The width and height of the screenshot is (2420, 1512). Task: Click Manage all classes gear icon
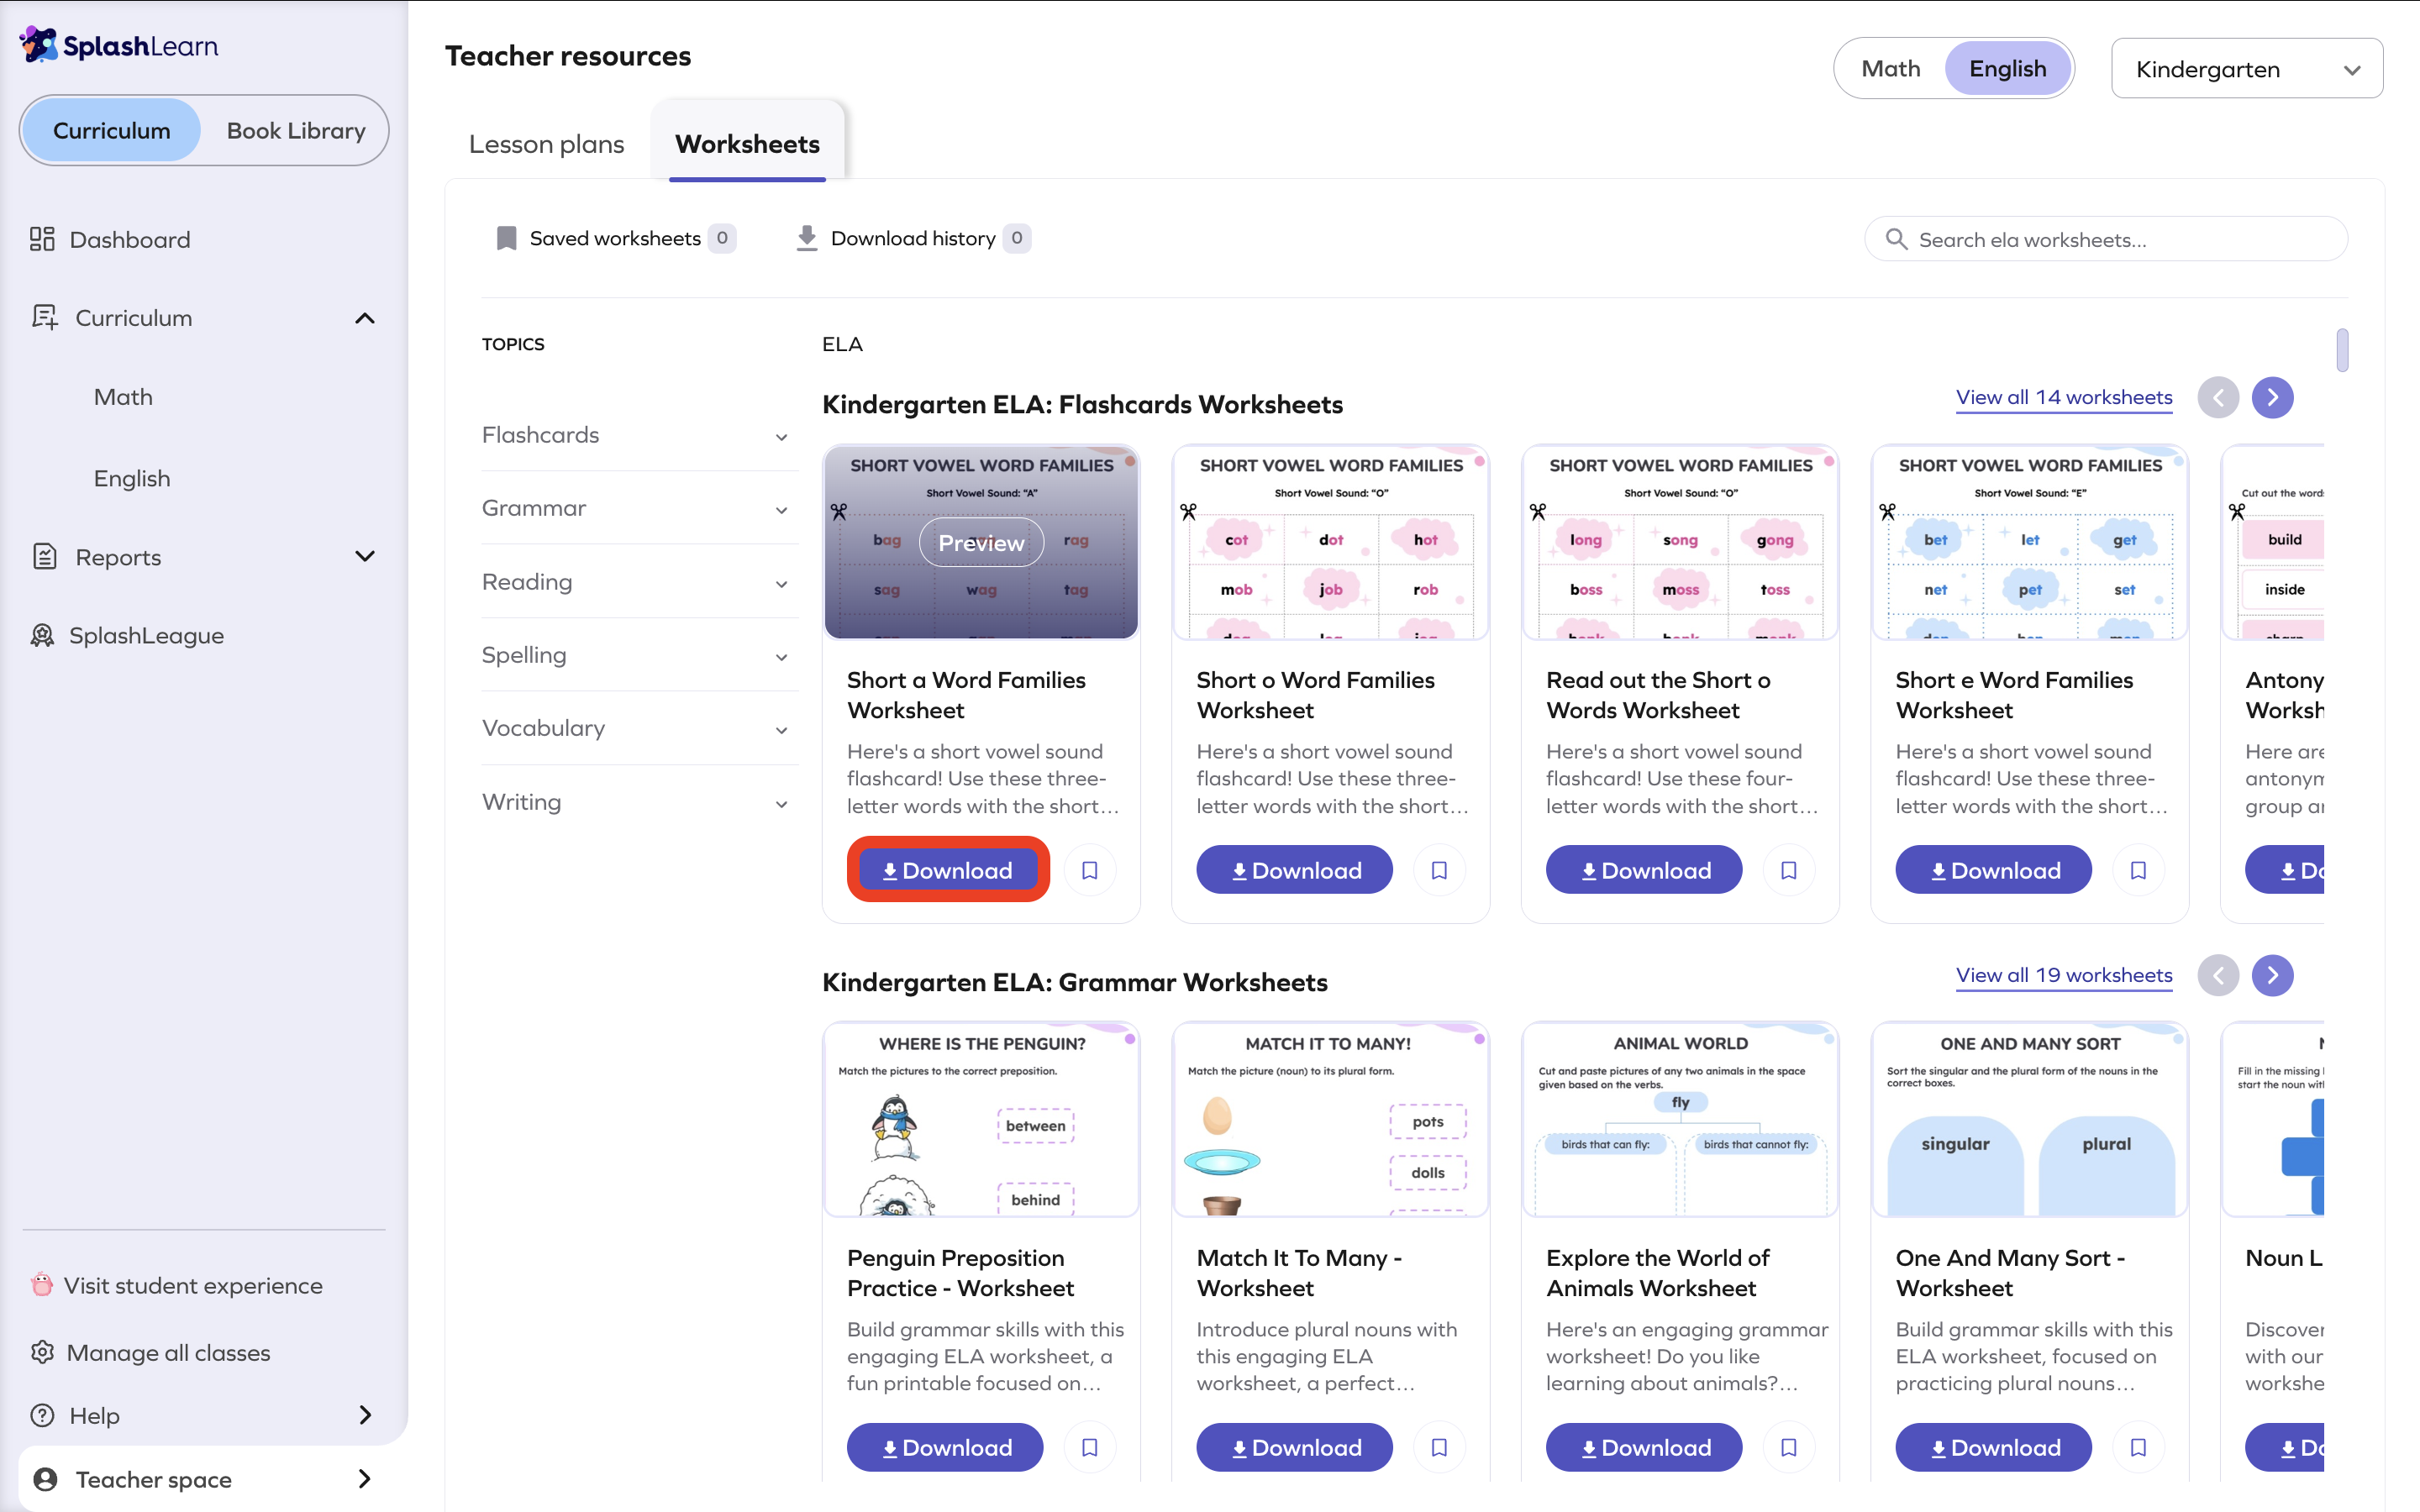point(42,1352)
